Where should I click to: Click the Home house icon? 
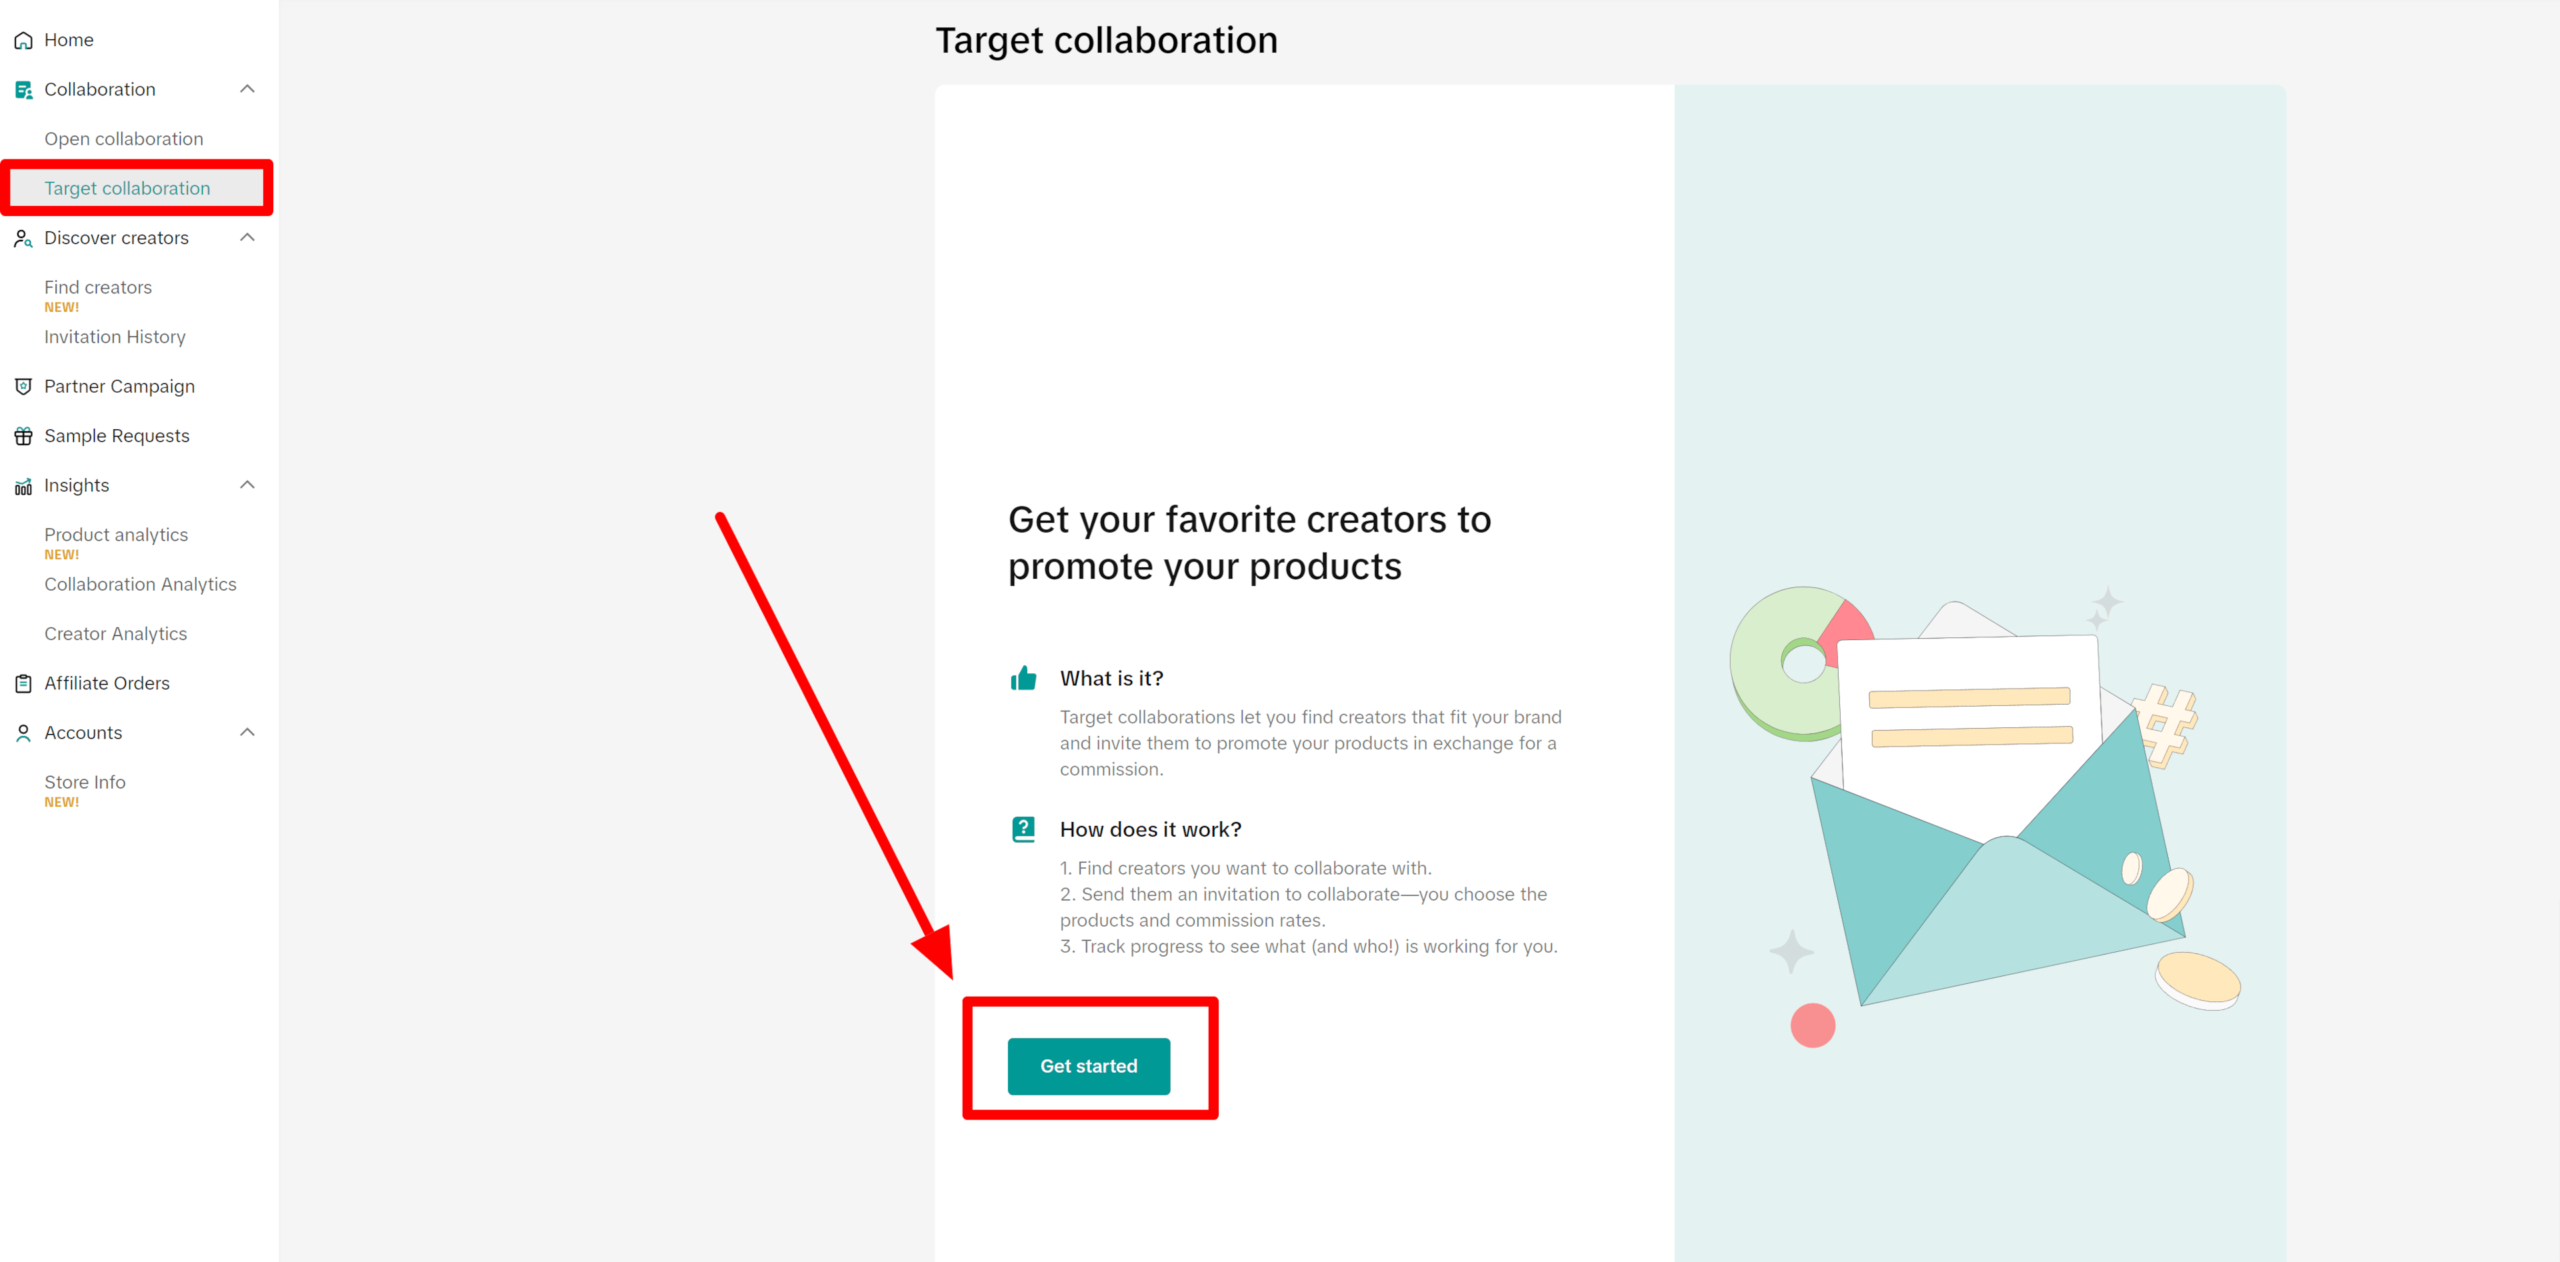[x=23, y=40]
